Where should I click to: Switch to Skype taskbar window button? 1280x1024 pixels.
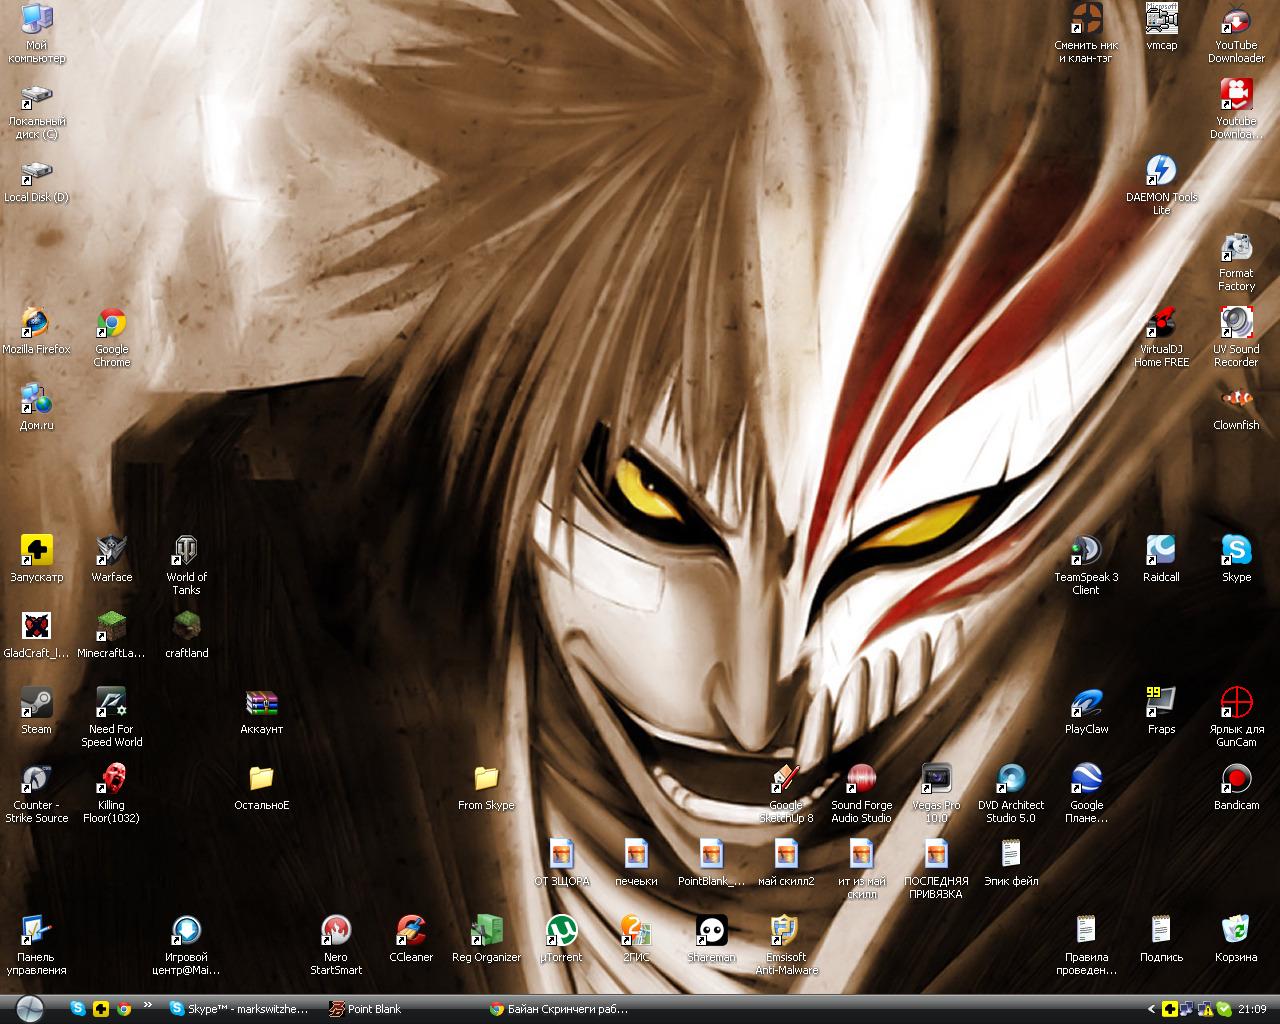(x=240, y=1009)
